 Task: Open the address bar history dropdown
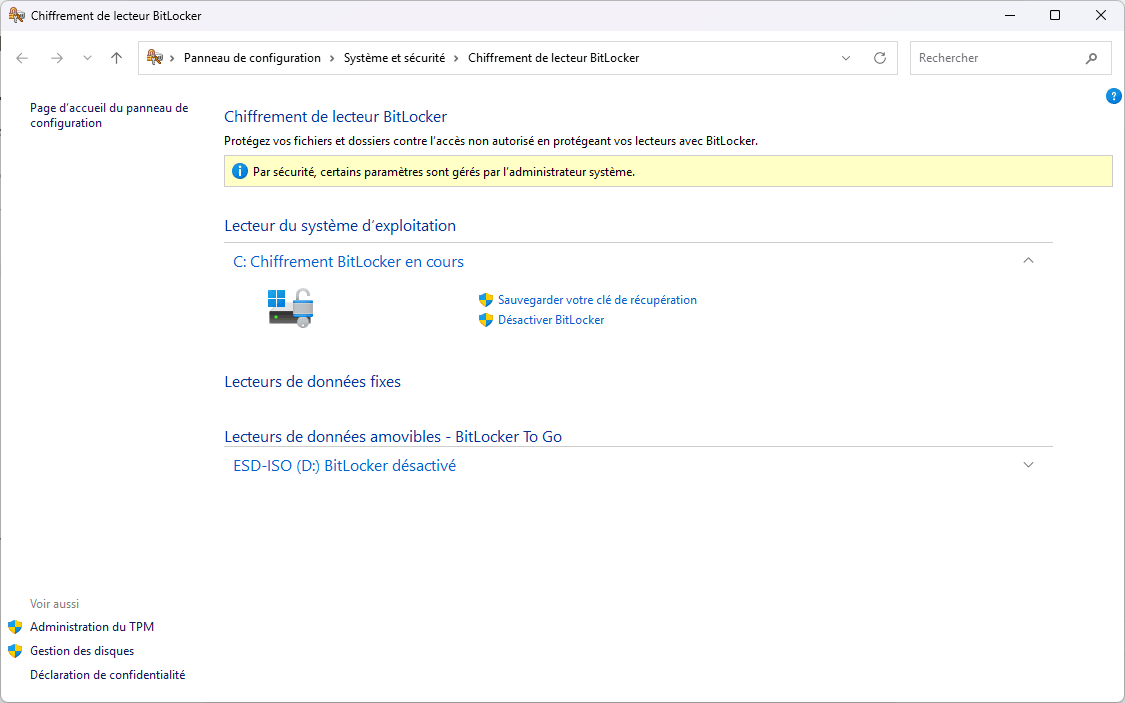847,58
